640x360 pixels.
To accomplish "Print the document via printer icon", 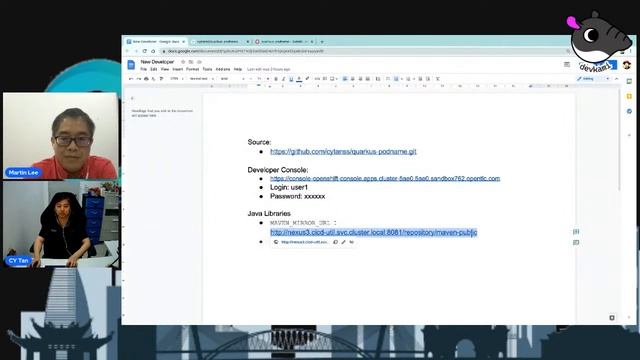I will [x=146, y=78].
